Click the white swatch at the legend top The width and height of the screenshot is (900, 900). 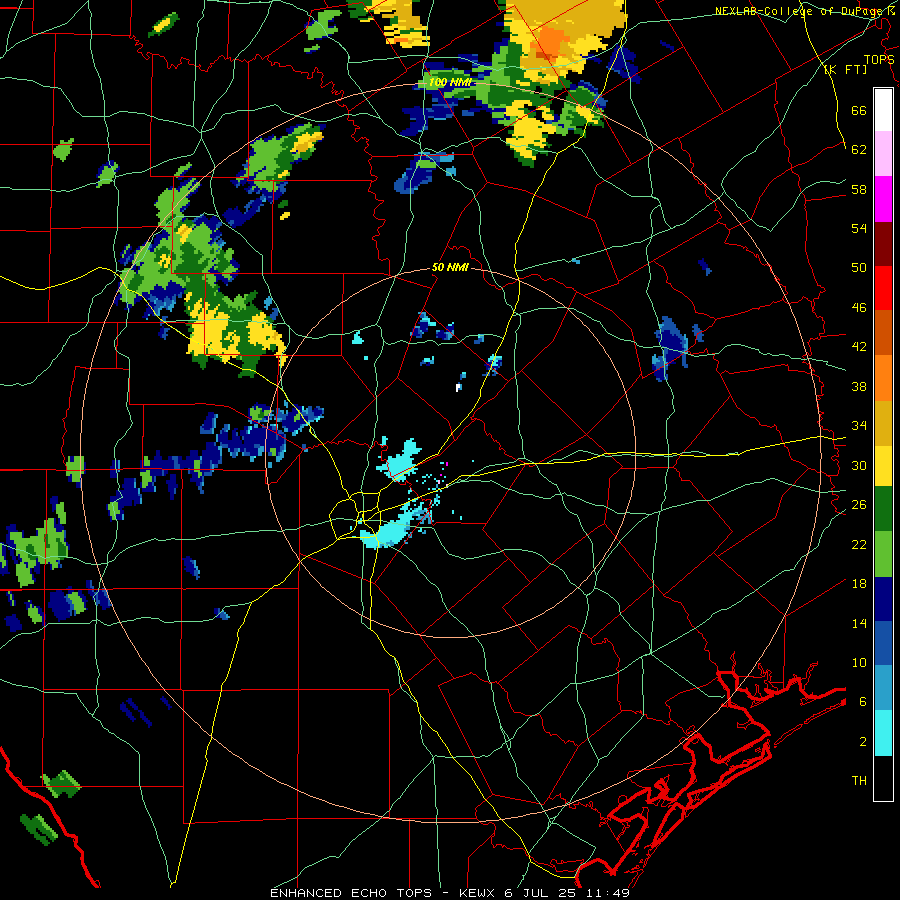click(x=883, y=110)
